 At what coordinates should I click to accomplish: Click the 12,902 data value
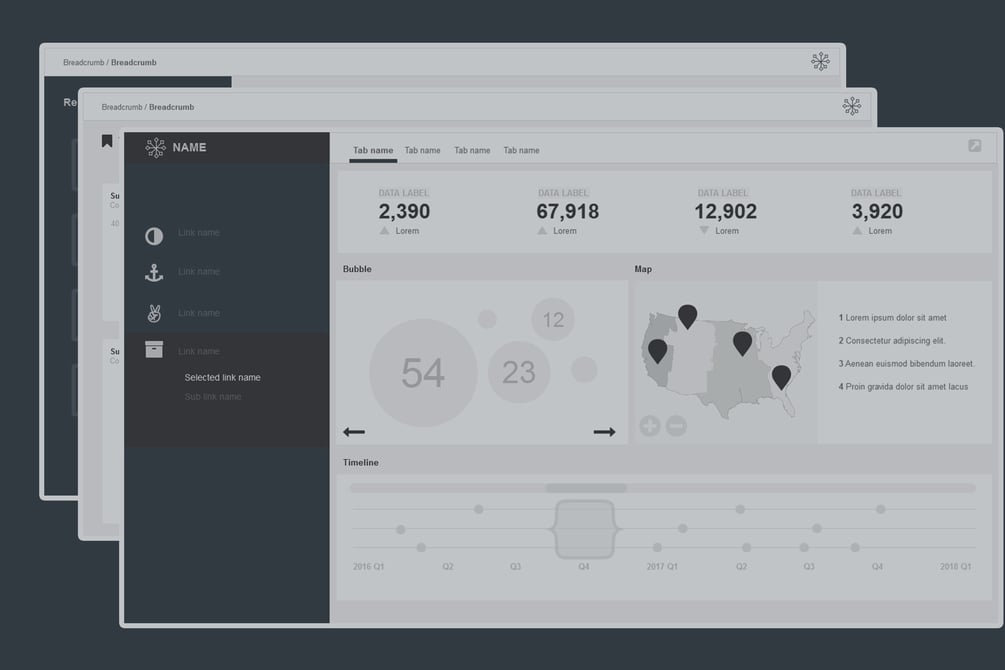coord(726,212)
